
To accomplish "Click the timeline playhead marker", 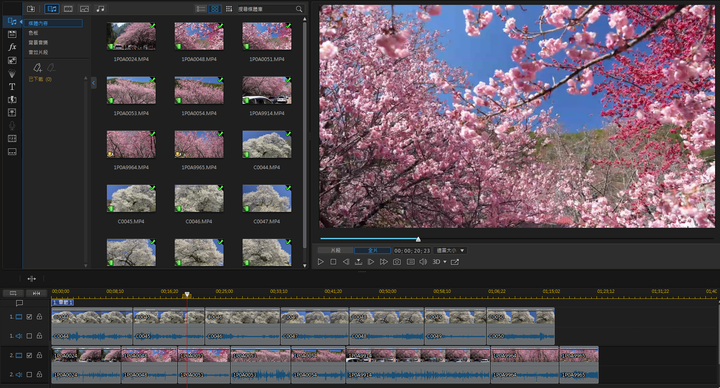I will pyautogui.click(x=187, y=295).
